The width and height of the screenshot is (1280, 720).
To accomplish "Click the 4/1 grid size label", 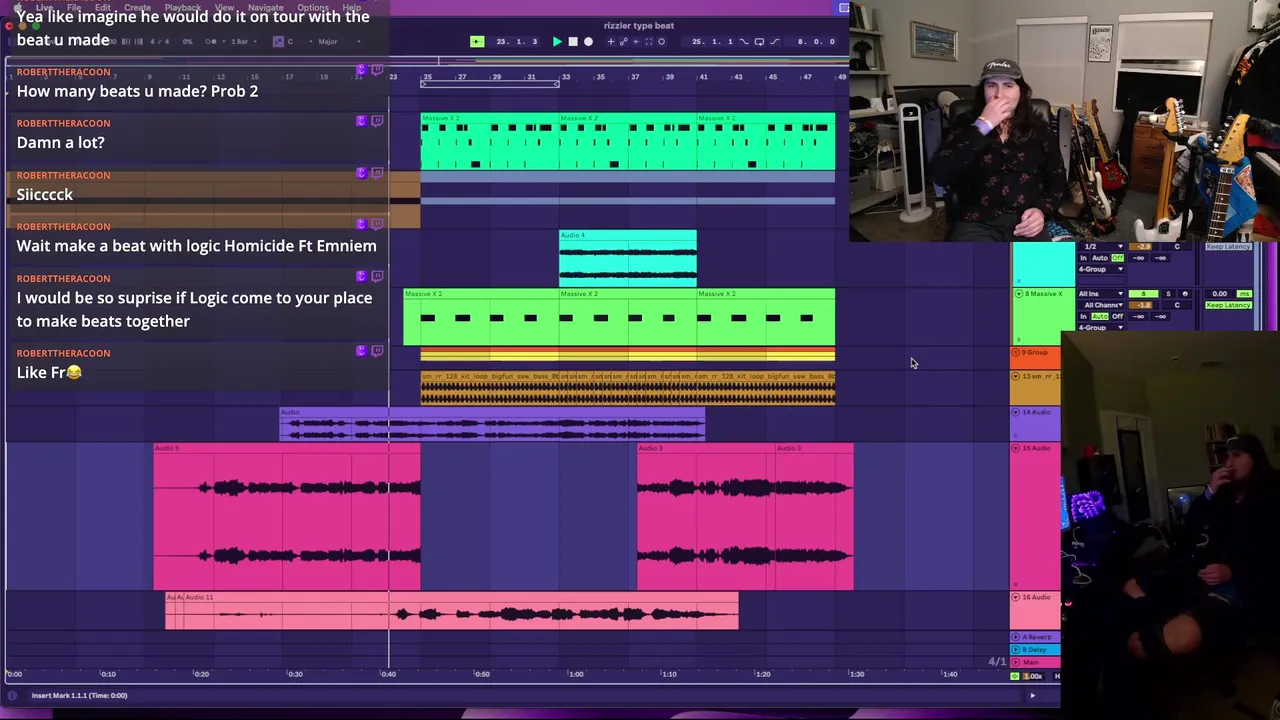I will [x=997, y=662].
